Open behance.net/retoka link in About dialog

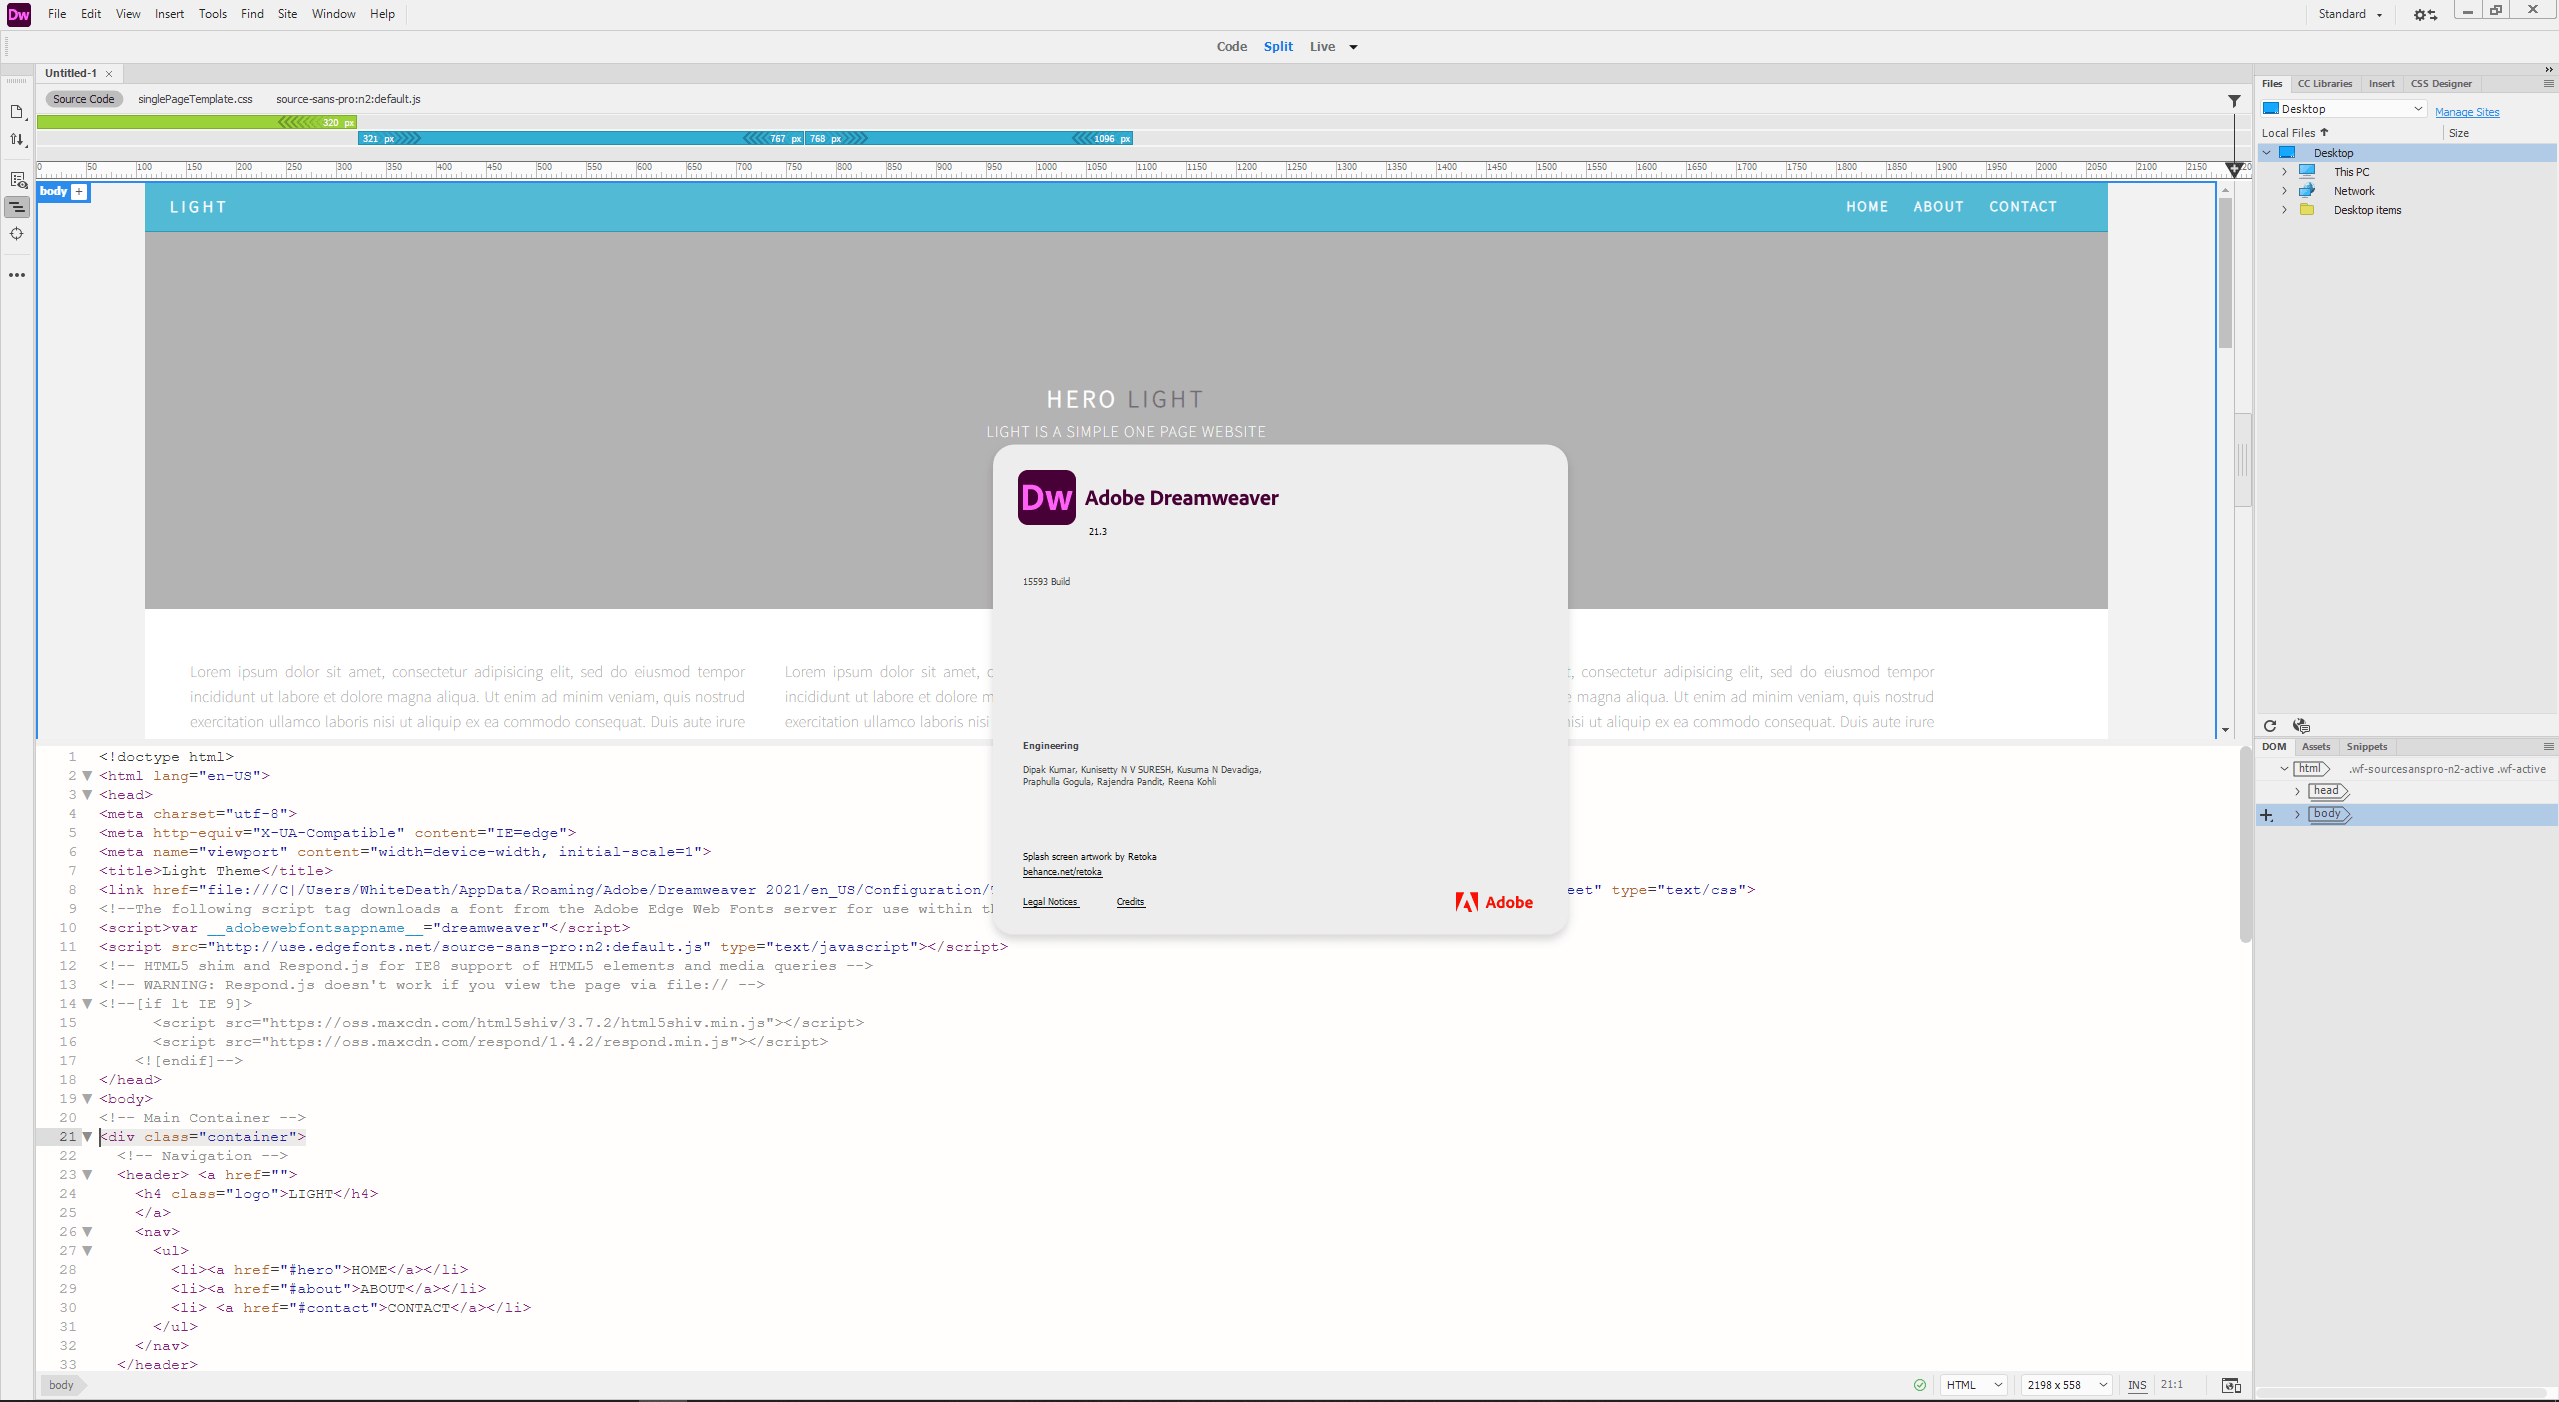pyautogui.click(x=1062, y=872)
